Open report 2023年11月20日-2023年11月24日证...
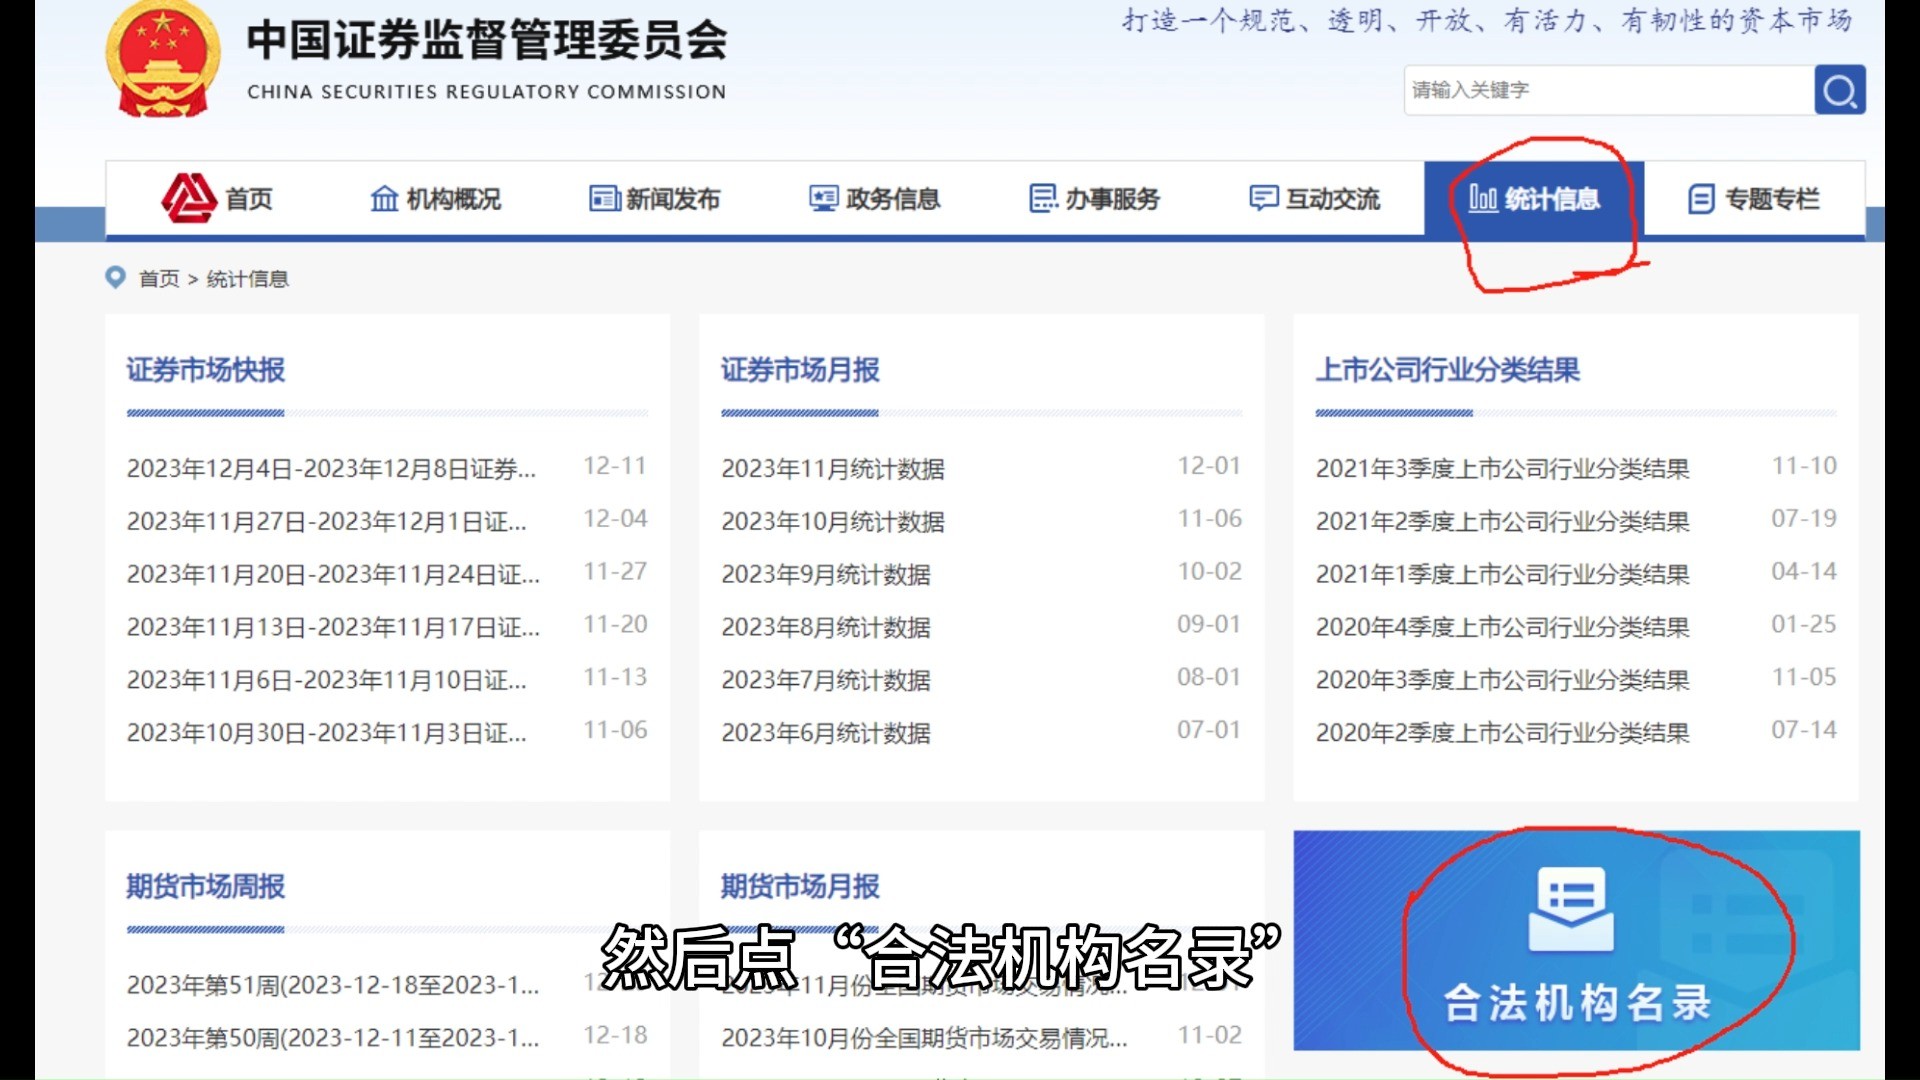Viewport: 1920px width, 1080px height. 333,574
